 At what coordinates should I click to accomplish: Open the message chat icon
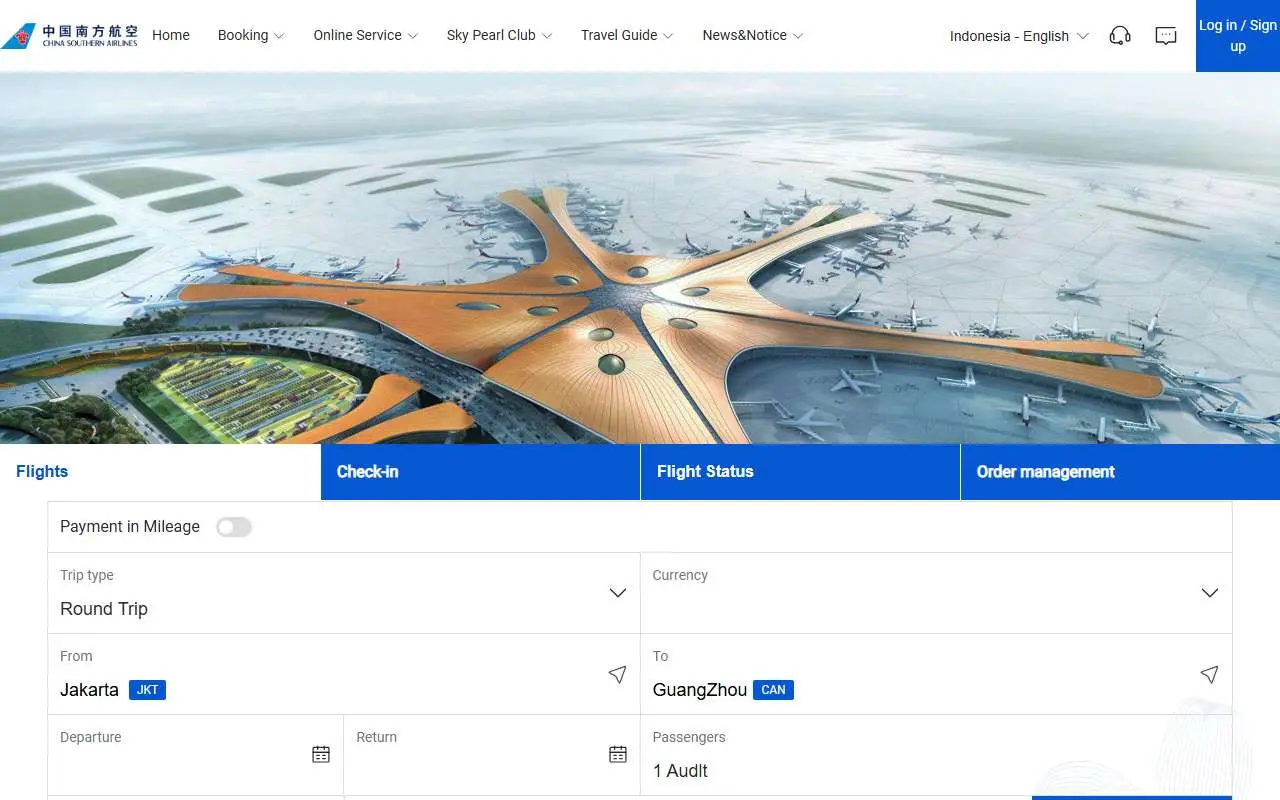(1166, 36)
